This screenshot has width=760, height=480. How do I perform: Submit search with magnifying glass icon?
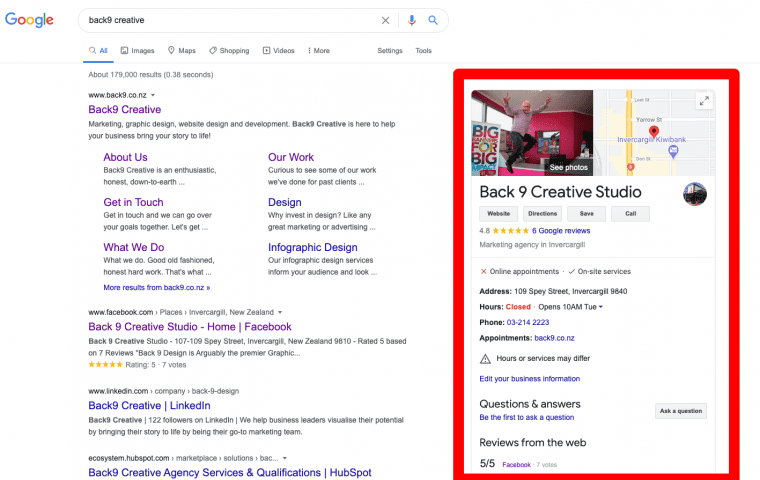[x=433, y=20]
